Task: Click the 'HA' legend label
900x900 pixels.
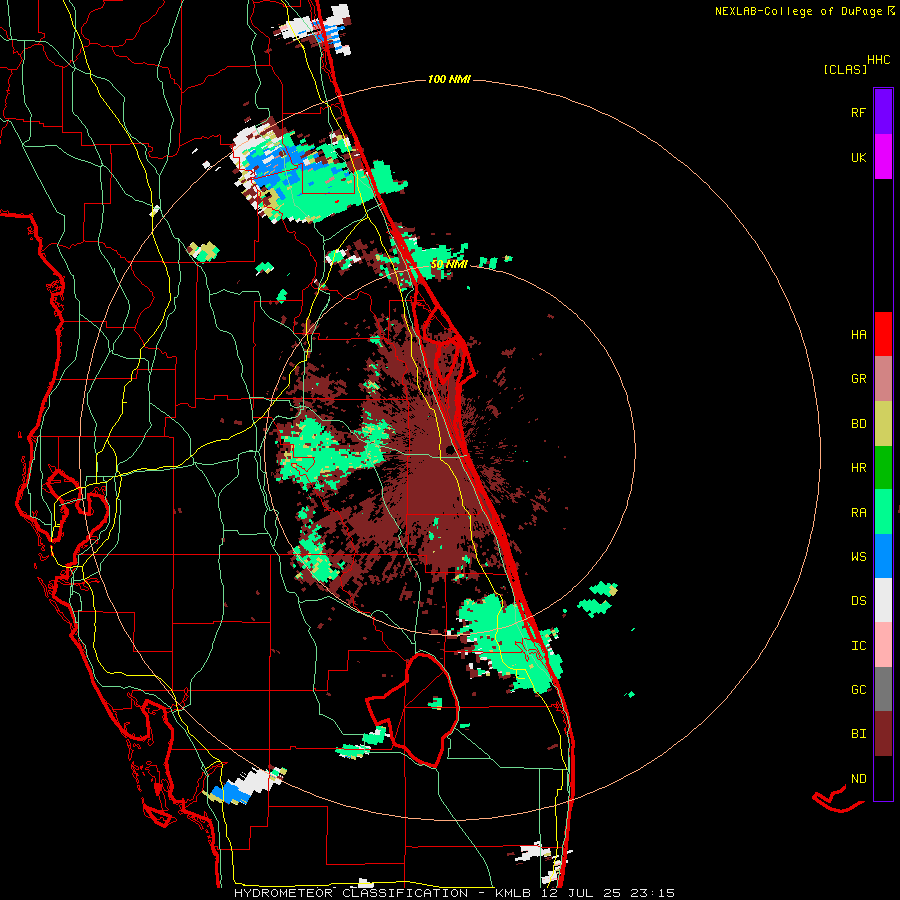Action: [x=858, y=334]
